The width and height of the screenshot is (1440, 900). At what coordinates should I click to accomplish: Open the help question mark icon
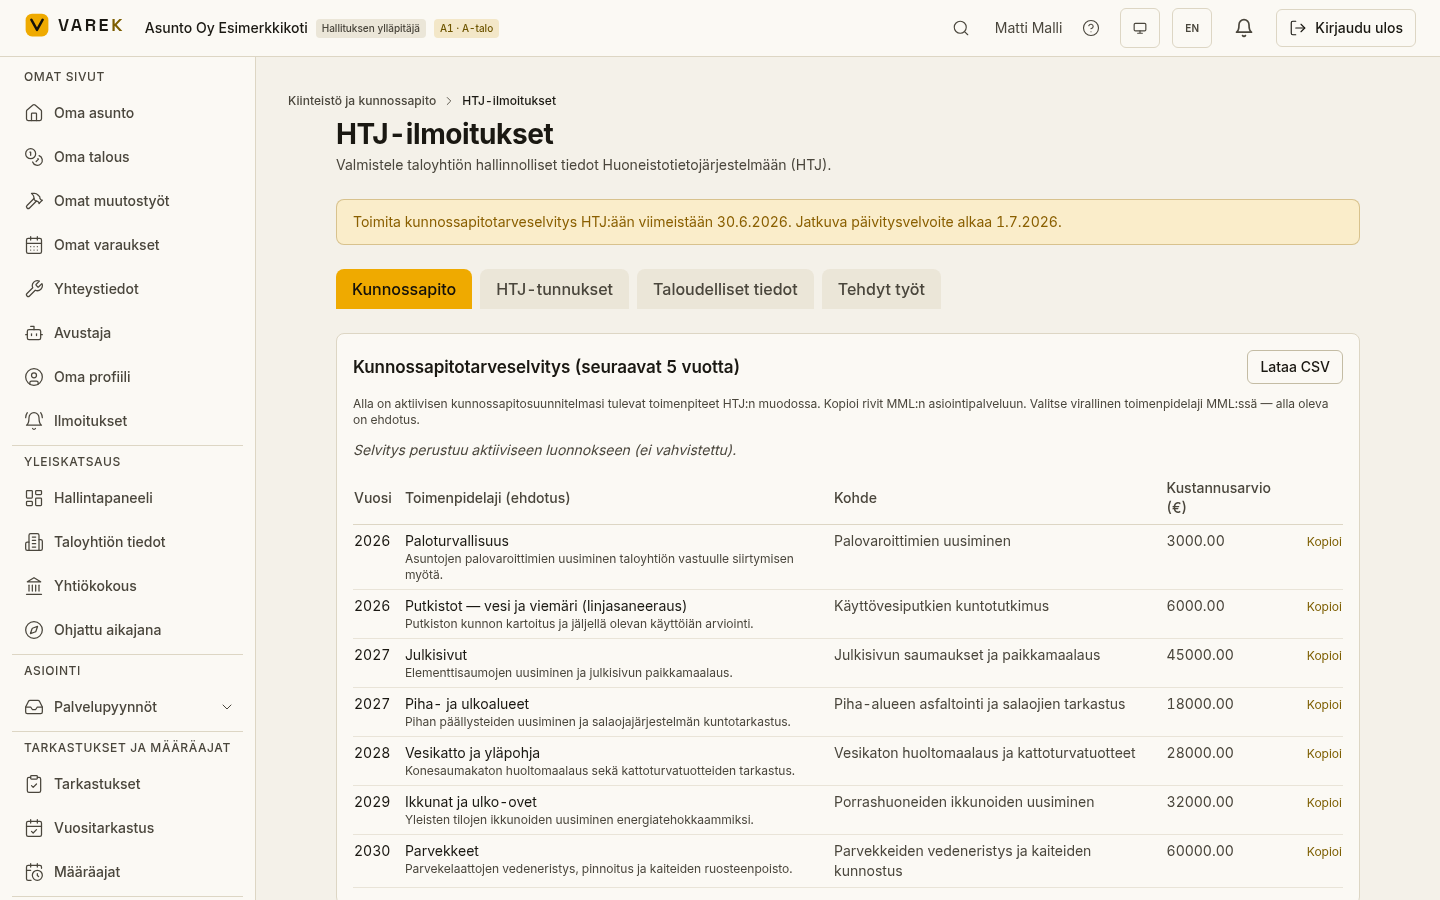[x=1091, y=28]
